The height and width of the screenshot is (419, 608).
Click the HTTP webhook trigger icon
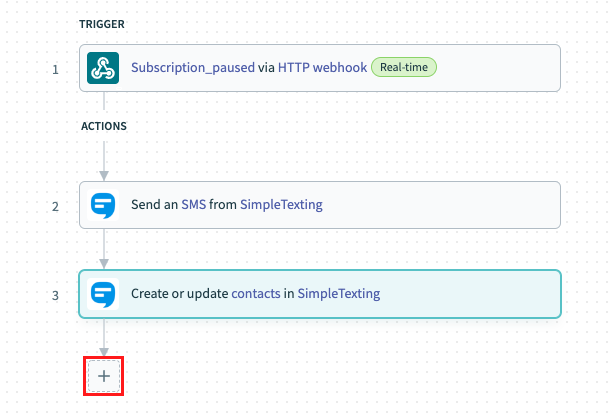103,68
